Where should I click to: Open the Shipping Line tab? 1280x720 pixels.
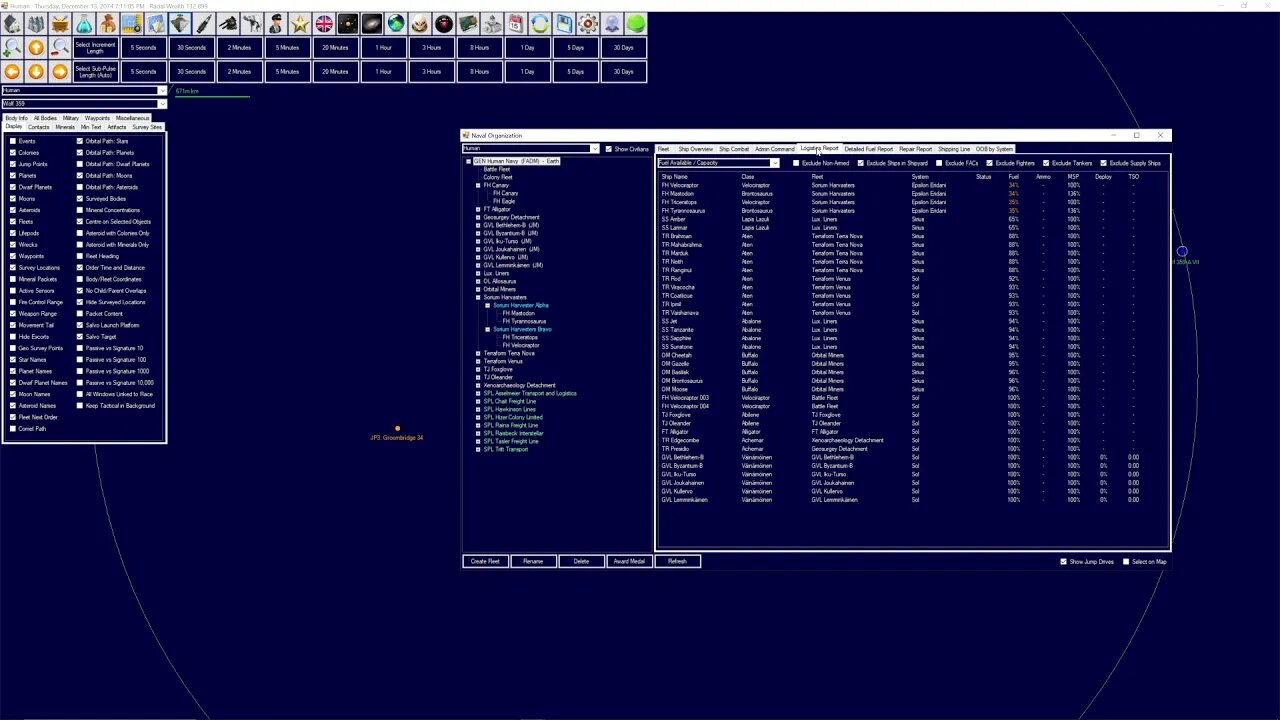[x=953, y=149]
